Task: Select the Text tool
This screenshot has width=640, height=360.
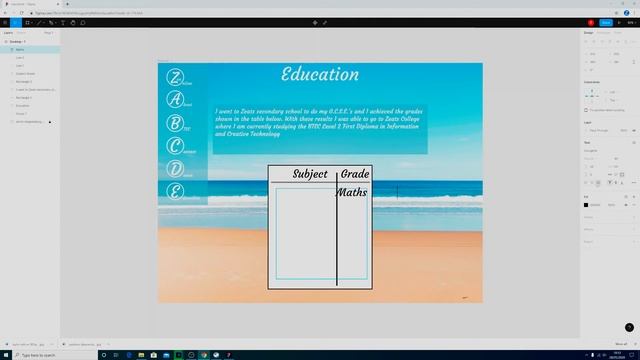Action: click(x=63, y=23)
